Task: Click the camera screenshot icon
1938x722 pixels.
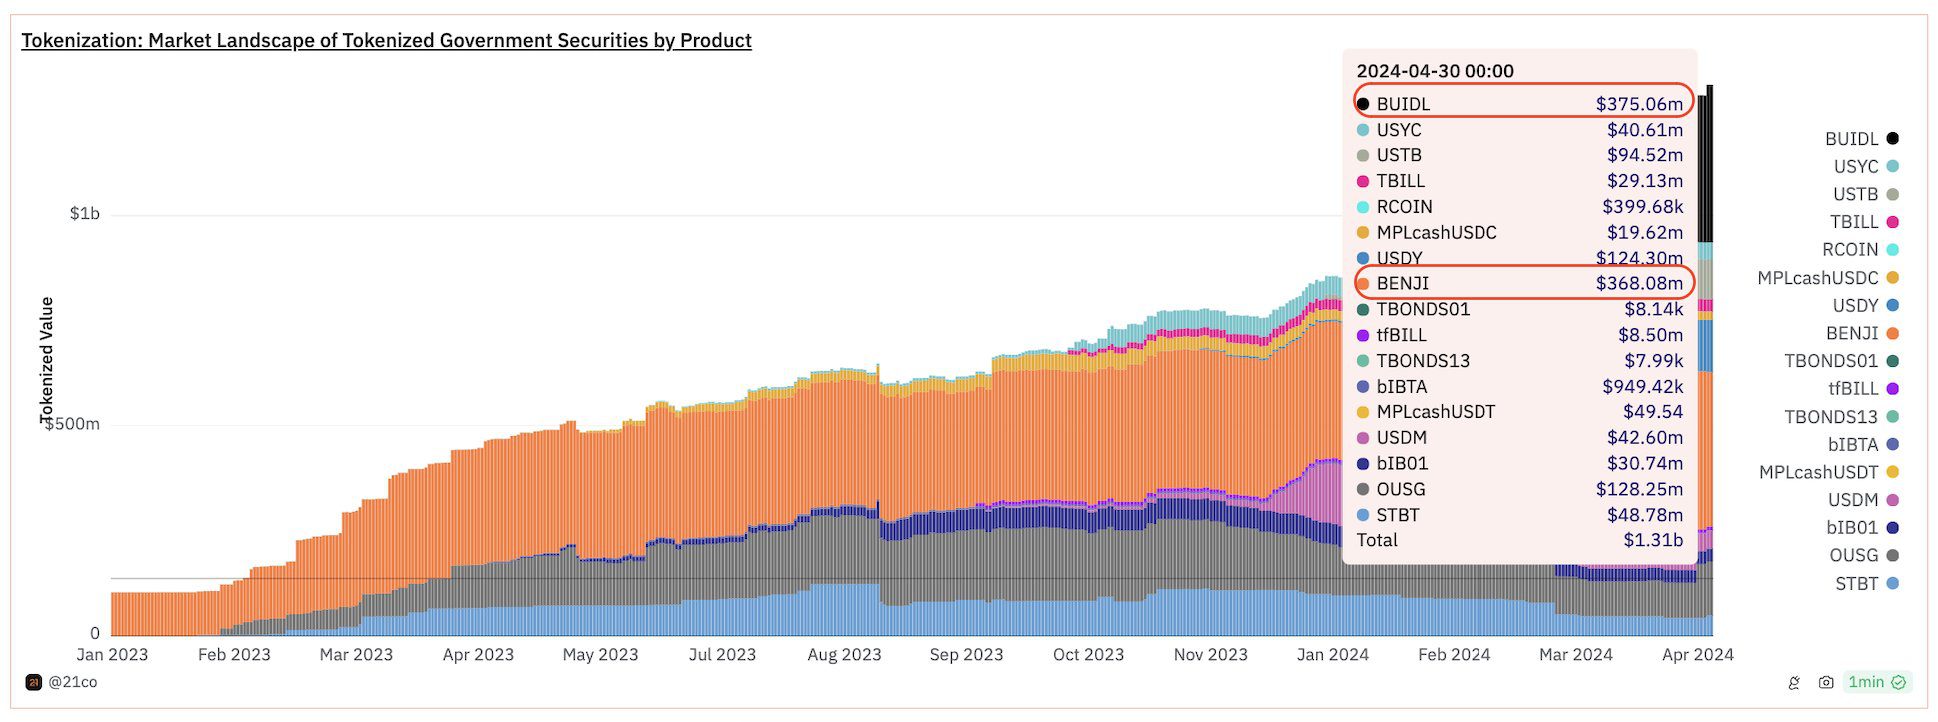Action: (1826, 683)
